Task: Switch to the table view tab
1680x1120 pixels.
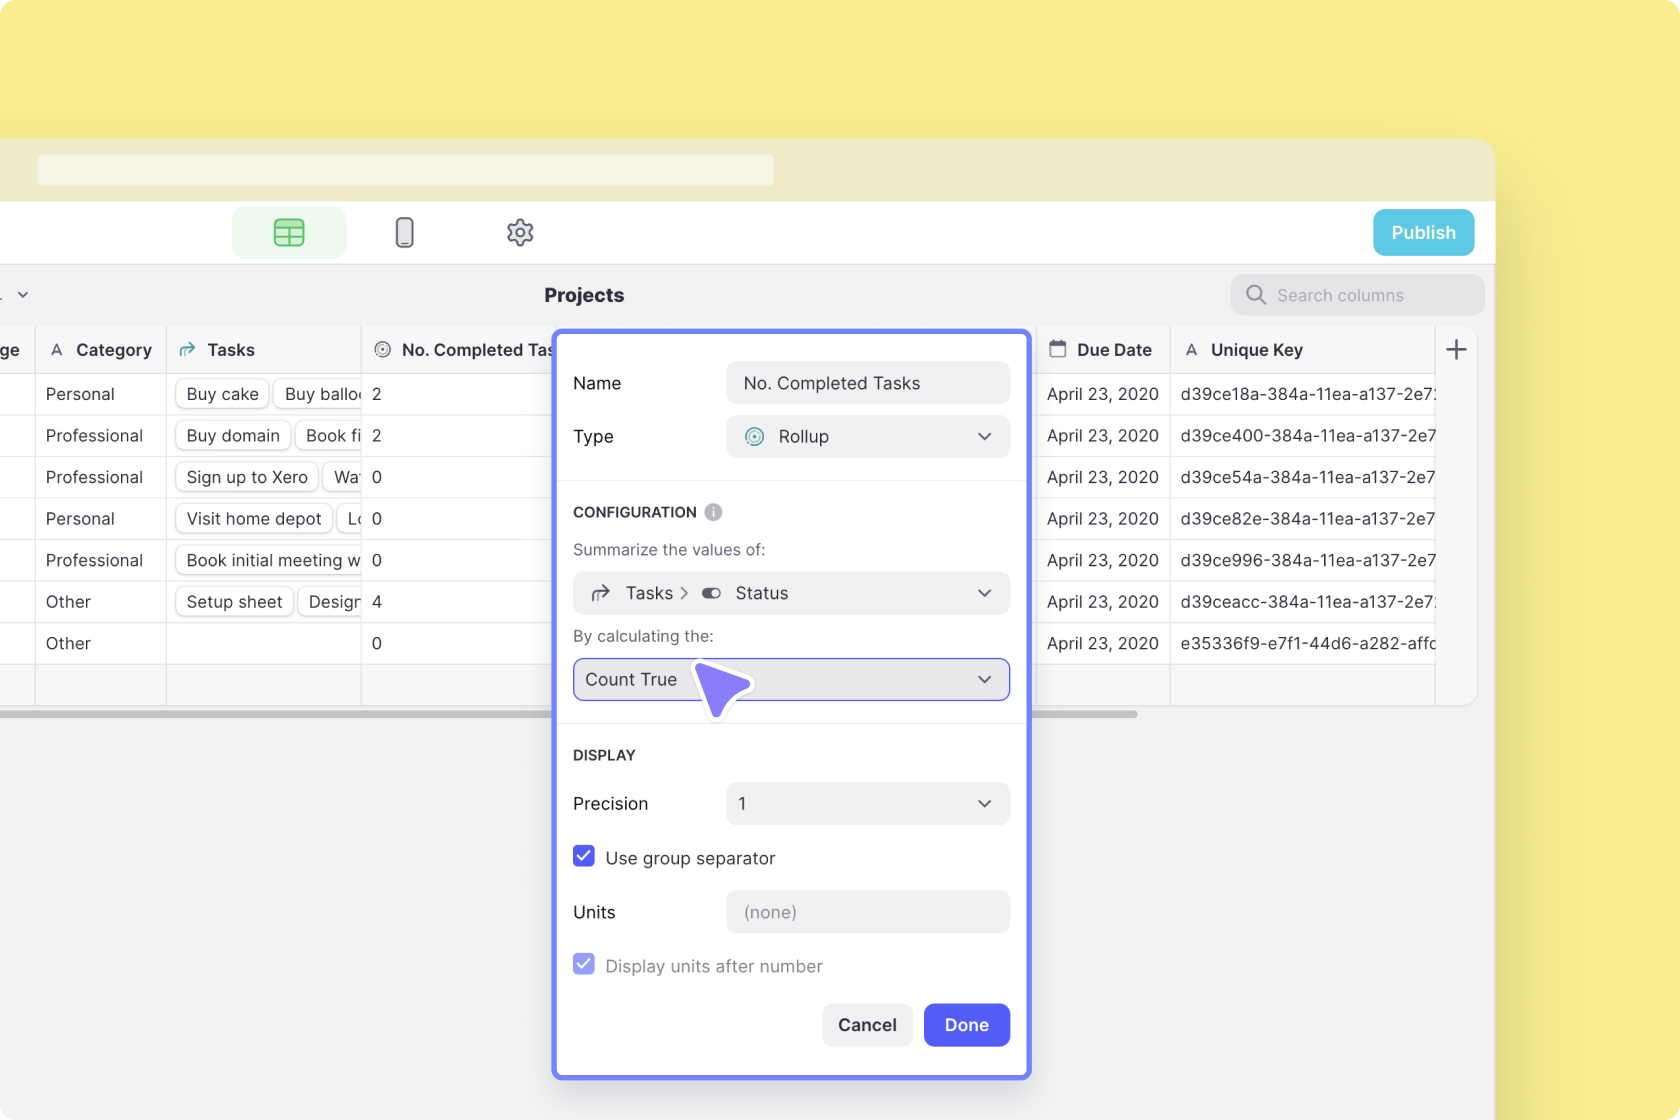Action: [x=289, y=232]
